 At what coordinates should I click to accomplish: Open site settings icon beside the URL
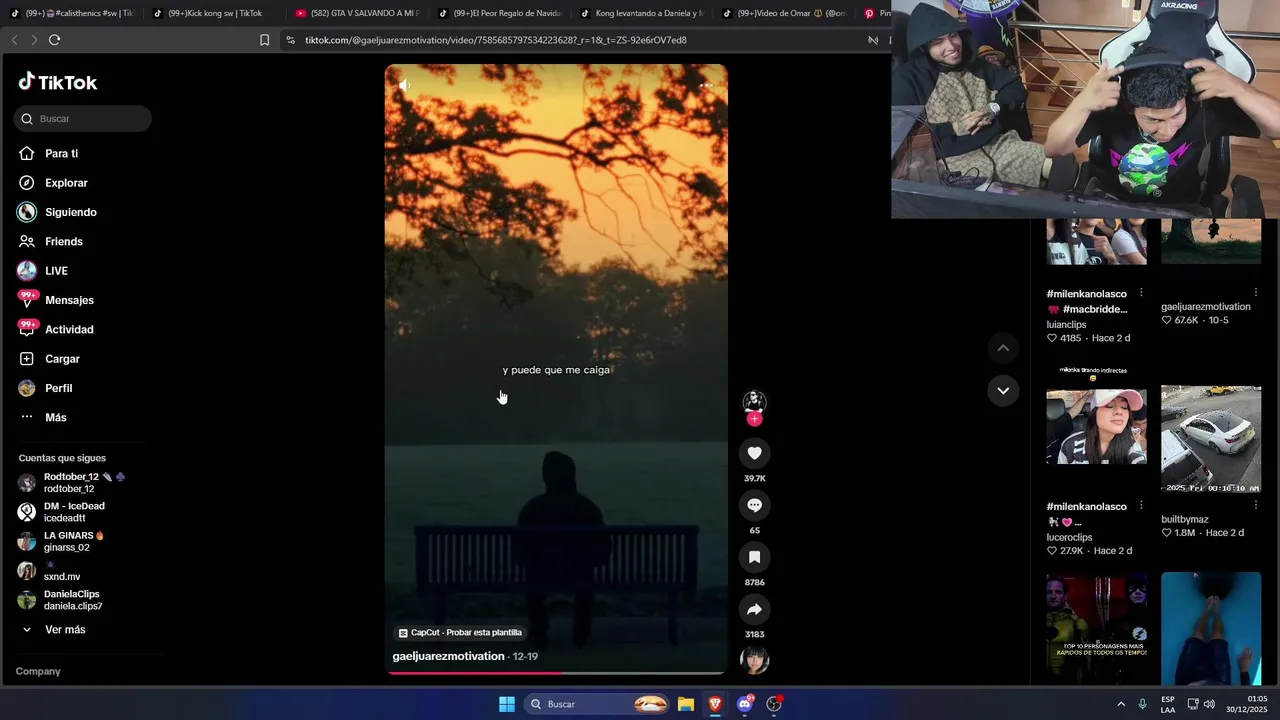[x=290, y=40]
